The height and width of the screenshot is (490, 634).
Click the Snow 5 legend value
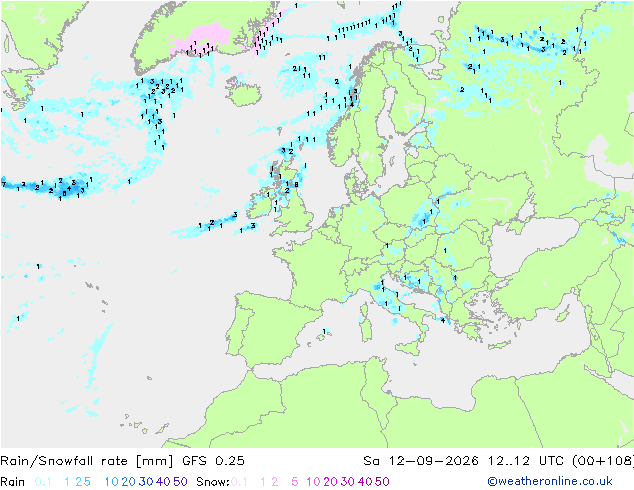294,482
